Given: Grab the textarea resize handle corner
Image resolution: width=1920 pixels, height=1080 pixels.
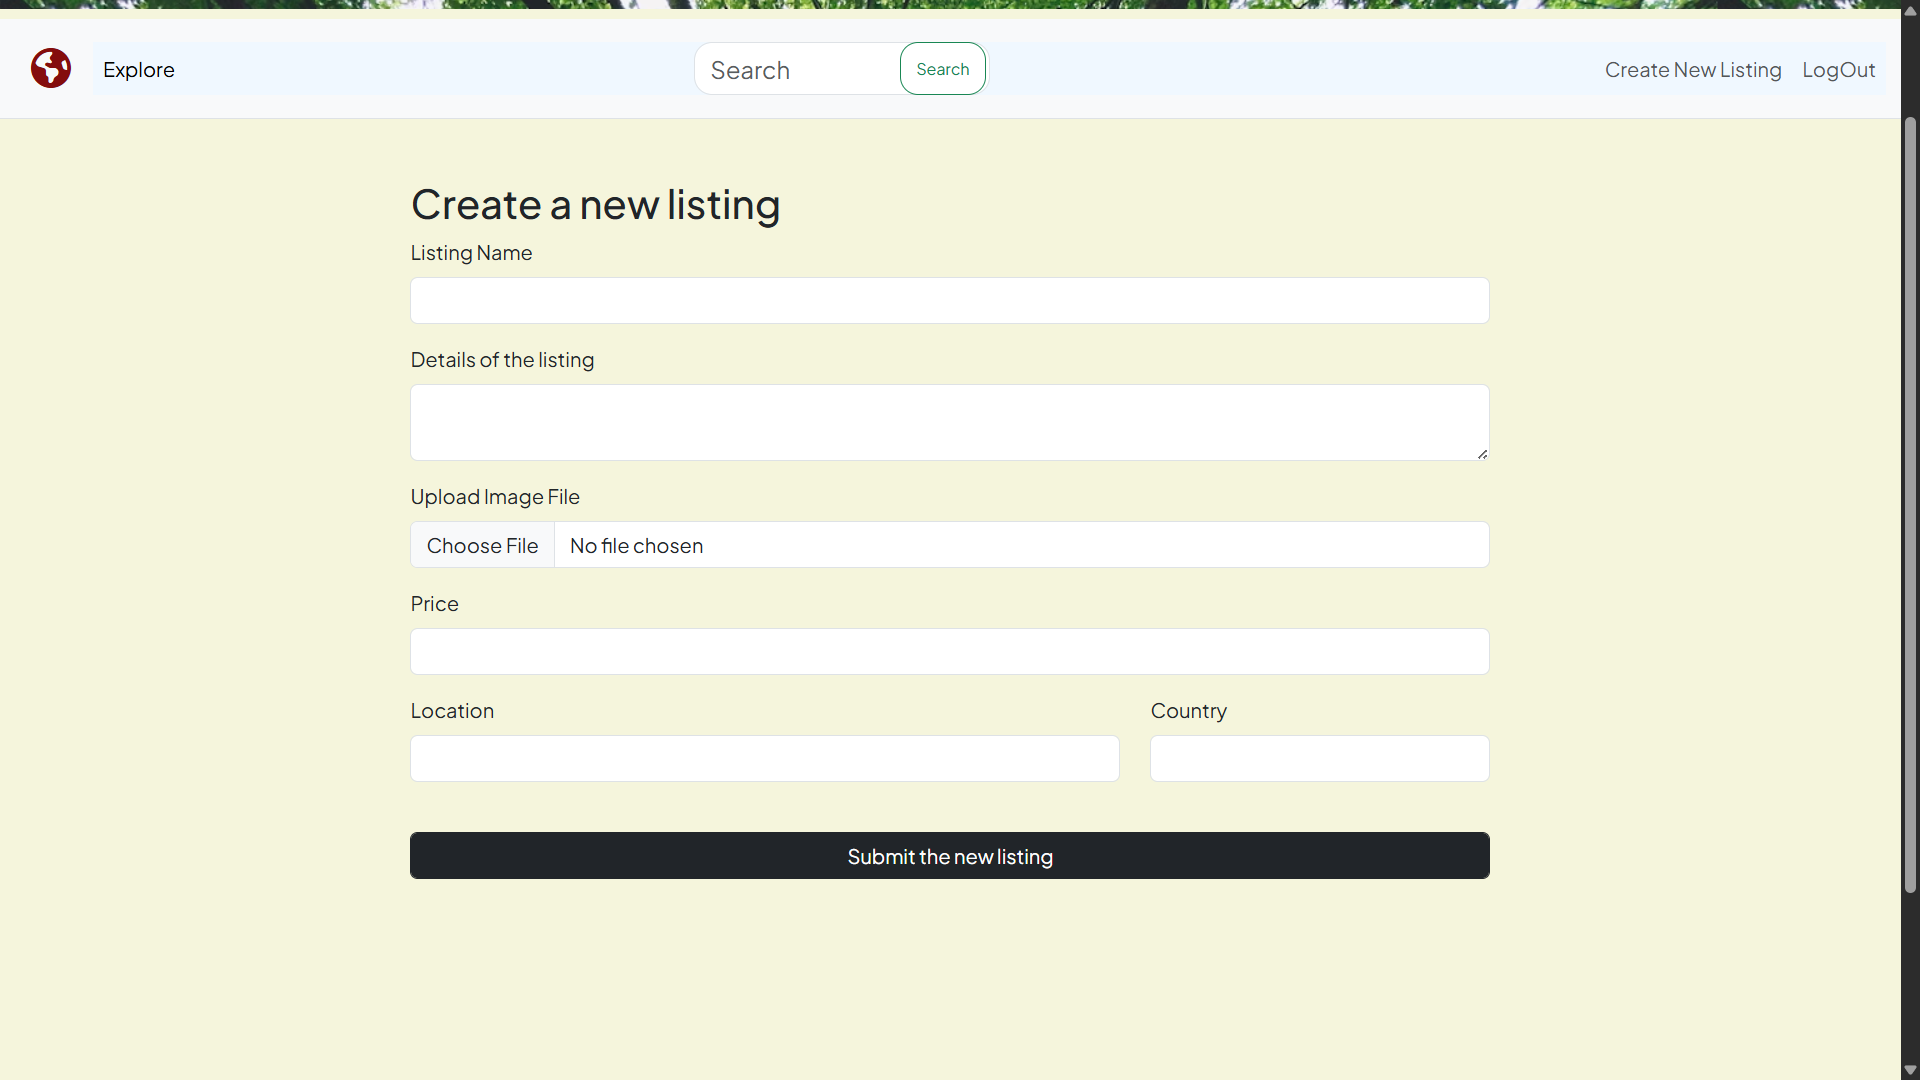Looking at the screenshot, I should pos(1482,454).
